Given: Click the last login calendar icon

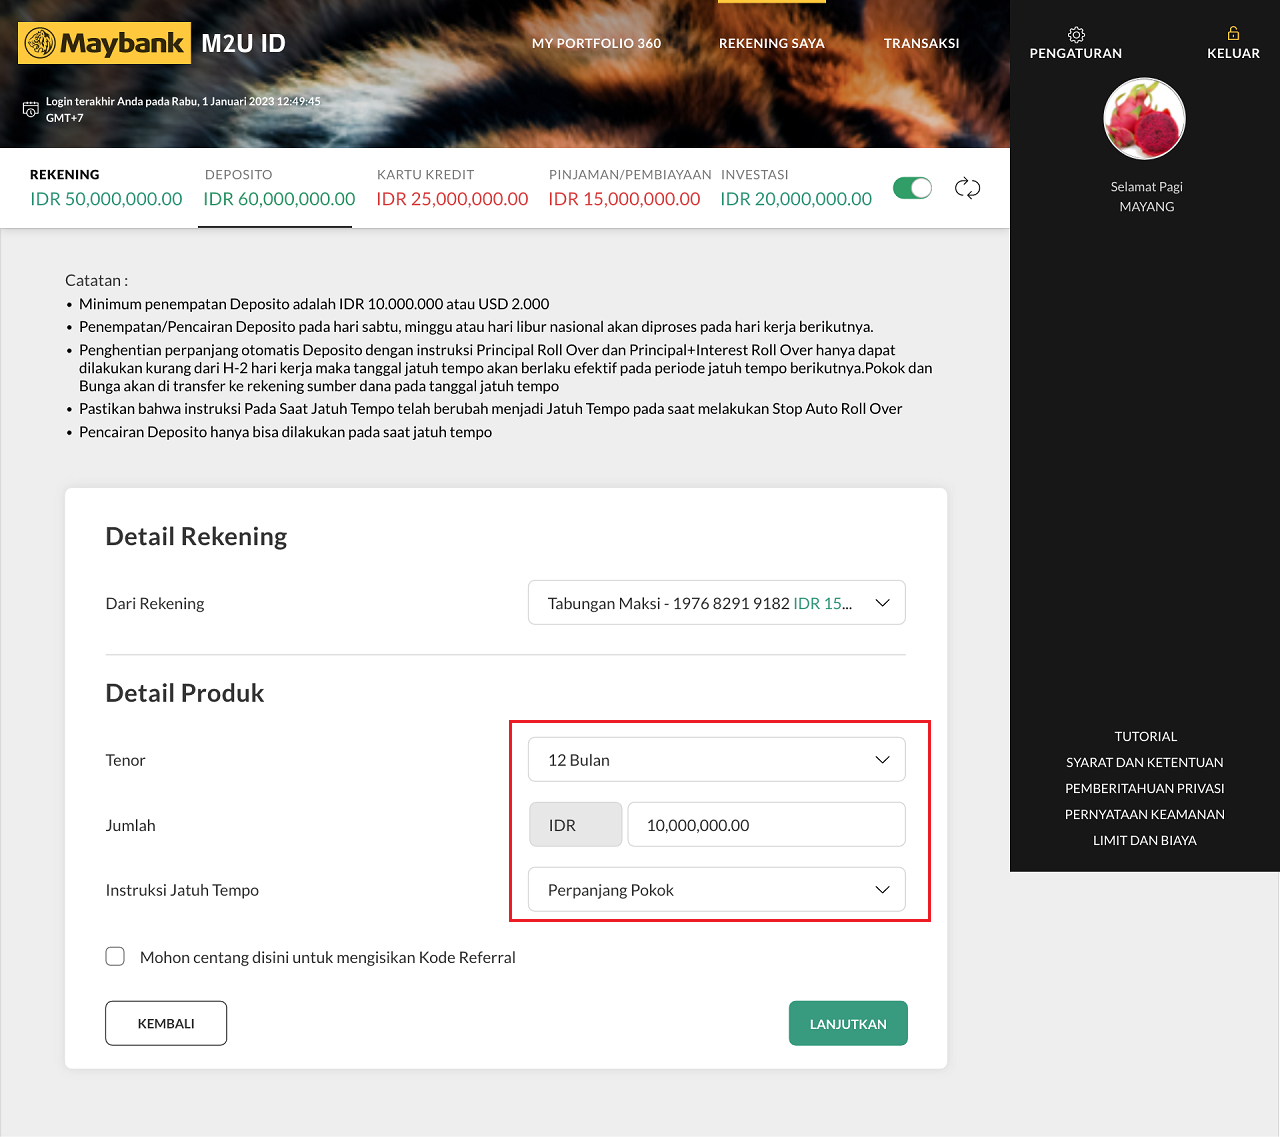Looking at the screenshot, I should click(x=31, y=109).
